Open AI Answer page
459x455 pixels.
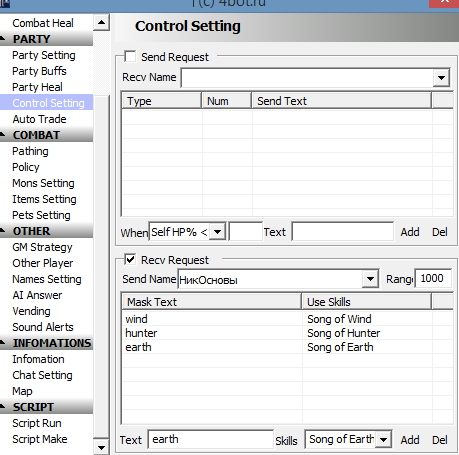tap(37, 295)
